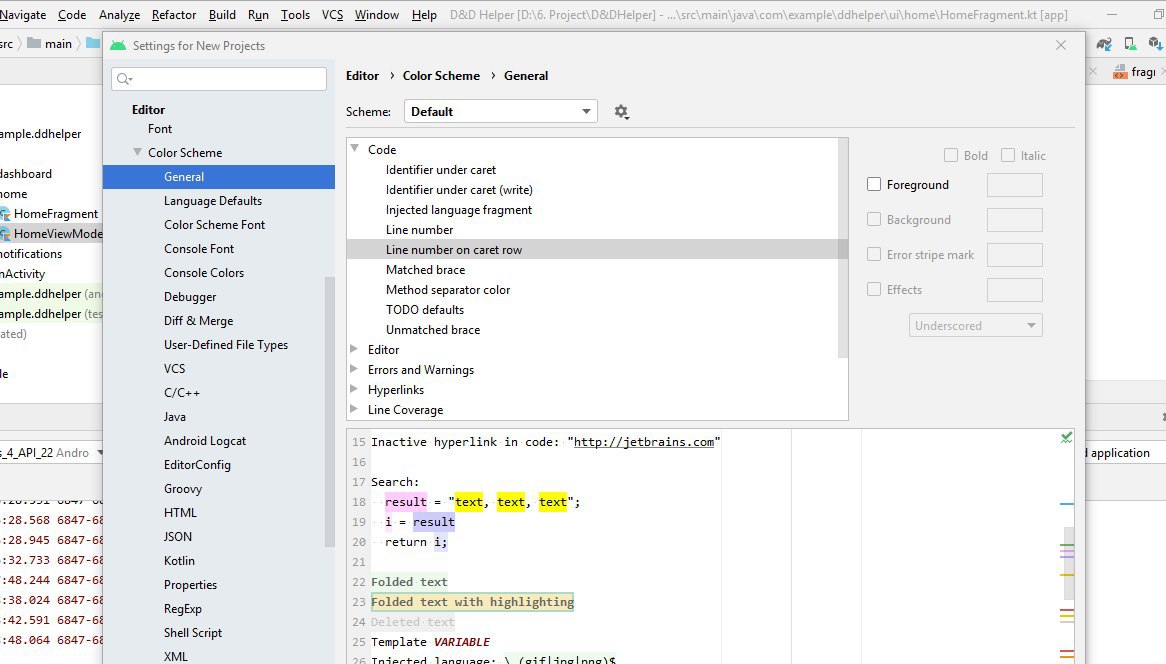Open device dropdown arrow next to API_22

pyautogui.click(x=100, y=452)
